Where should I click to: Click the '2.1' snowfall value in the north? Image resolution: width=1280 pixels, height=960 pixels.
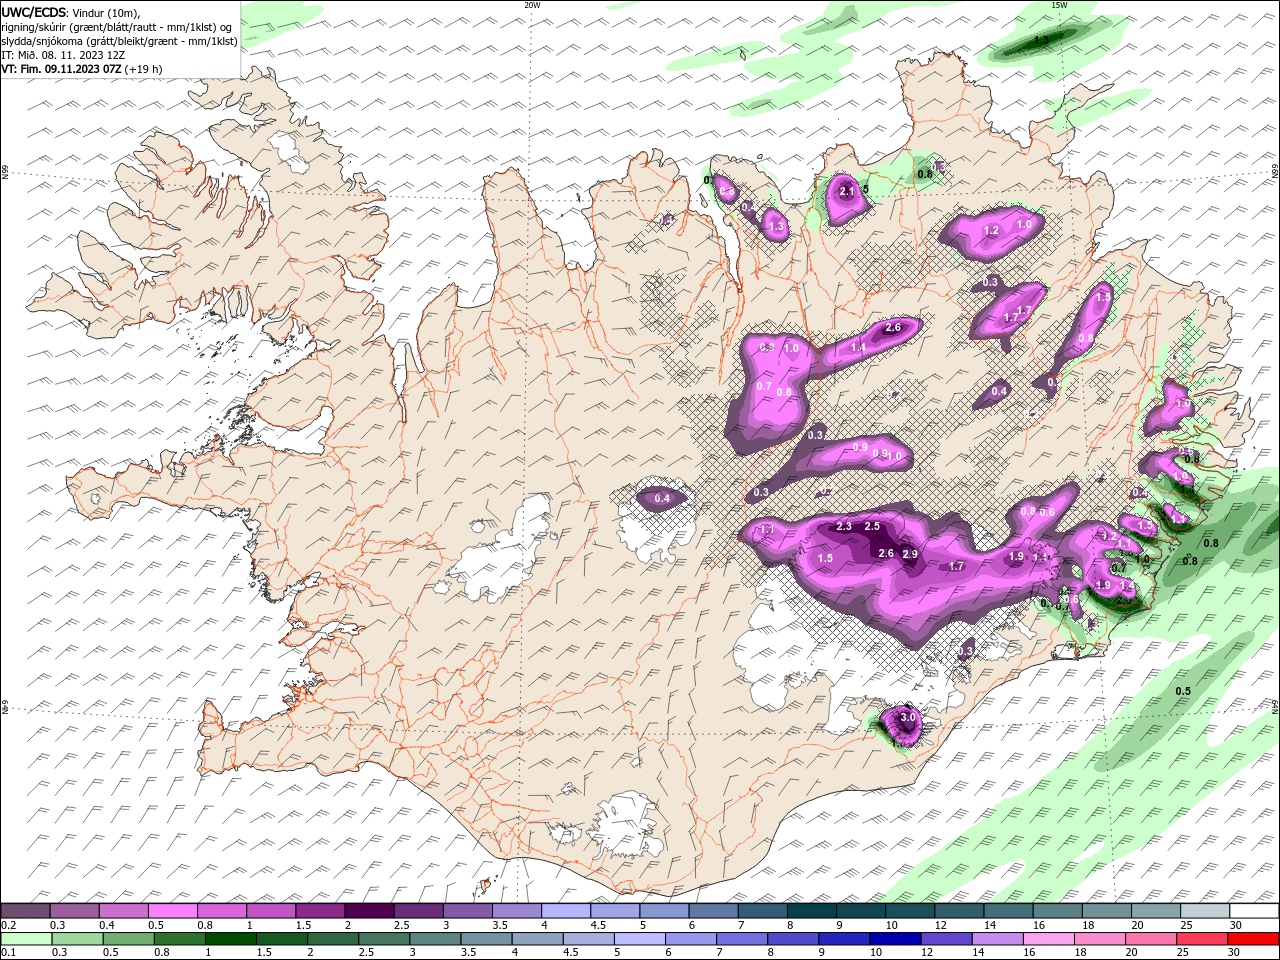click(x=846, y=191)
